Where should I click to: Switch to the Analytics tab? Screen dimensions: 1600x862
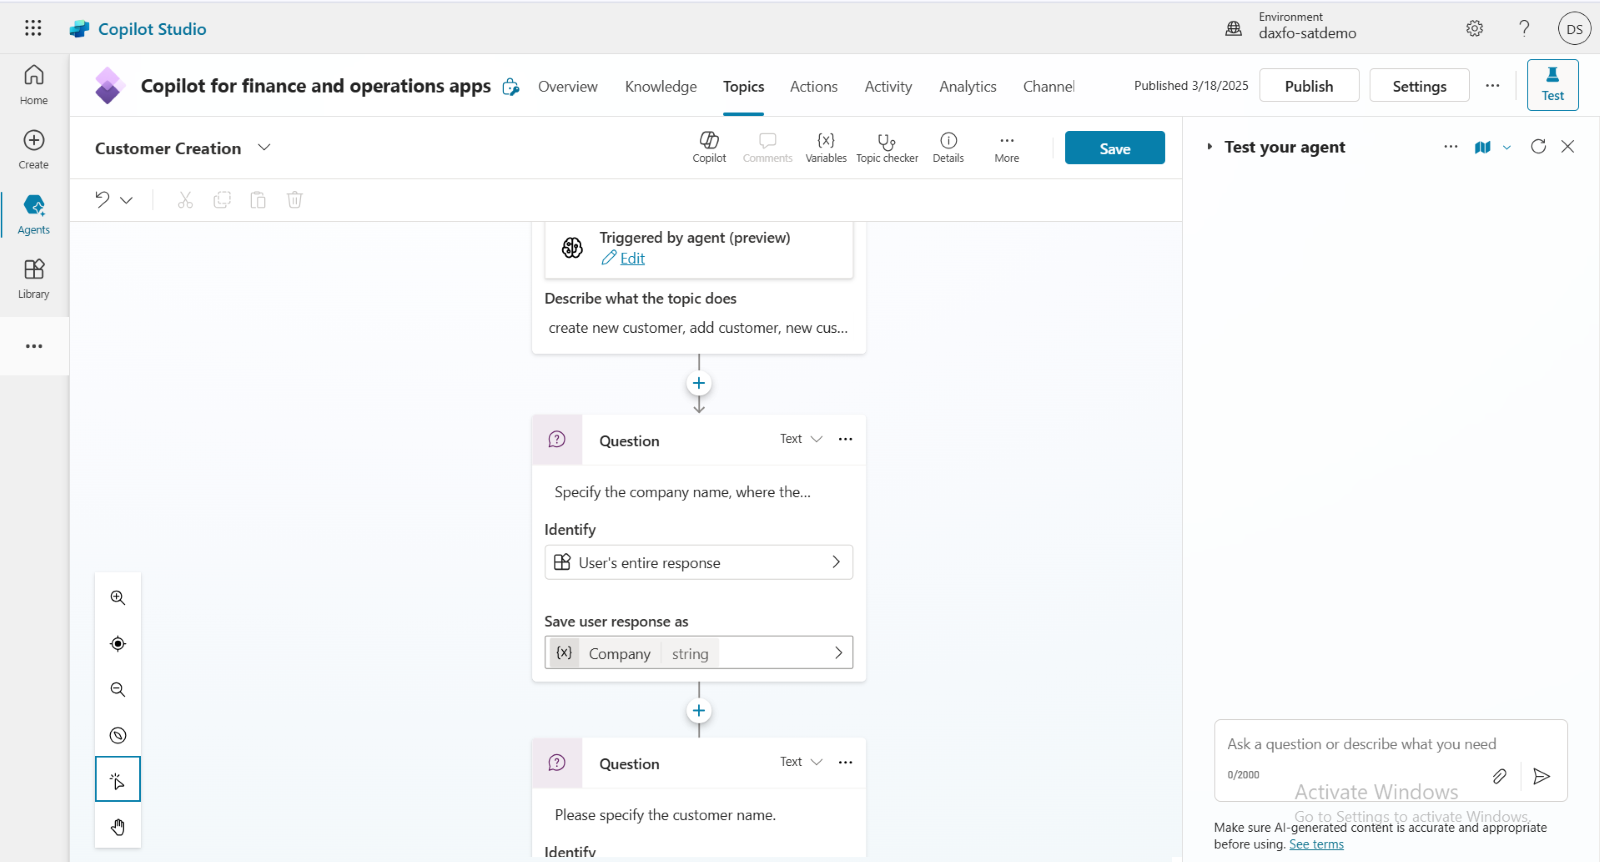coord(967,87)
